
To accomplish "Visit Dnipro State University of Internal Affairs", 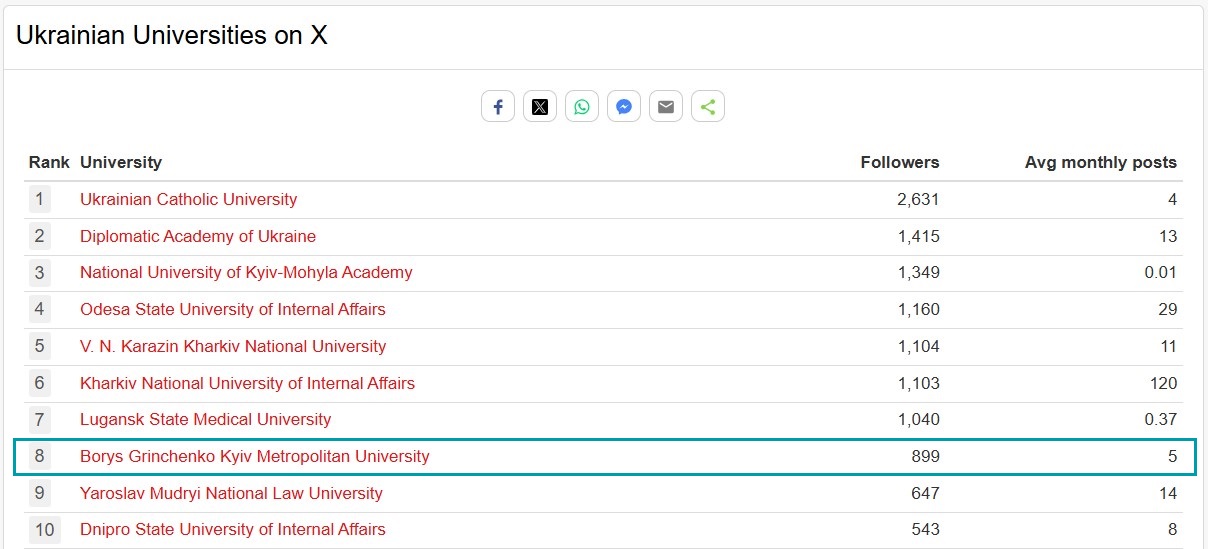I will 232,529.
